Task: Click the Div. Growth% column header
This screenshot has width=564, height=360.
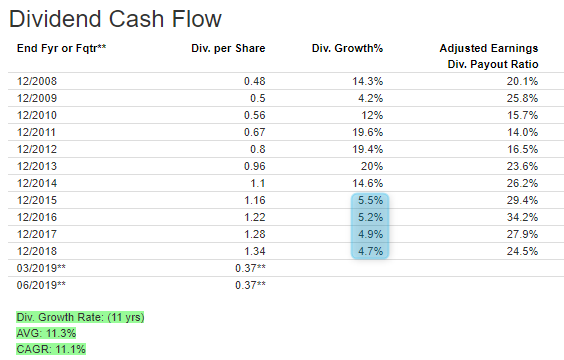Action: pyautogui.click(x=347, y=48)
